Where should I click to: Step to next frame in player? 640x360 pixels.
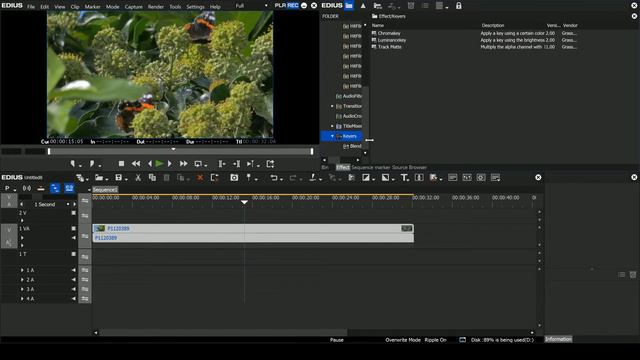point(169,164)
